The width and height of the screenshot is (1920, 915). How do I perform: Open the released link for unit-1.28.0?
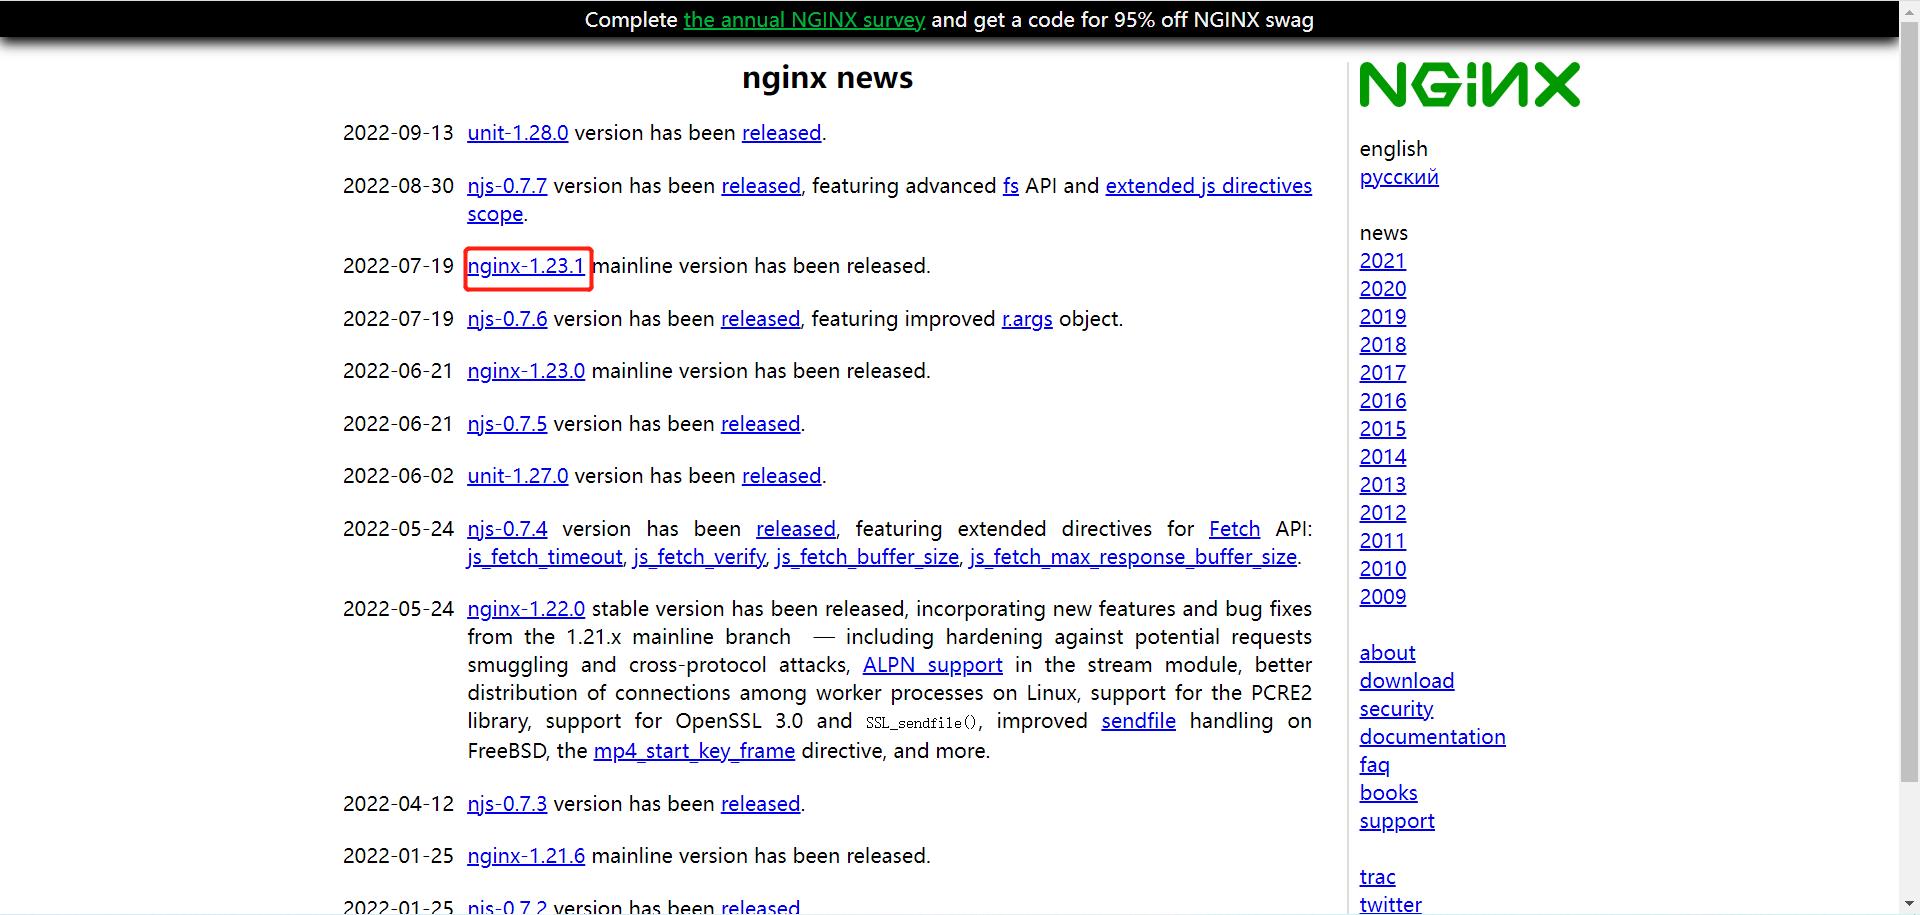coord(781,133)
